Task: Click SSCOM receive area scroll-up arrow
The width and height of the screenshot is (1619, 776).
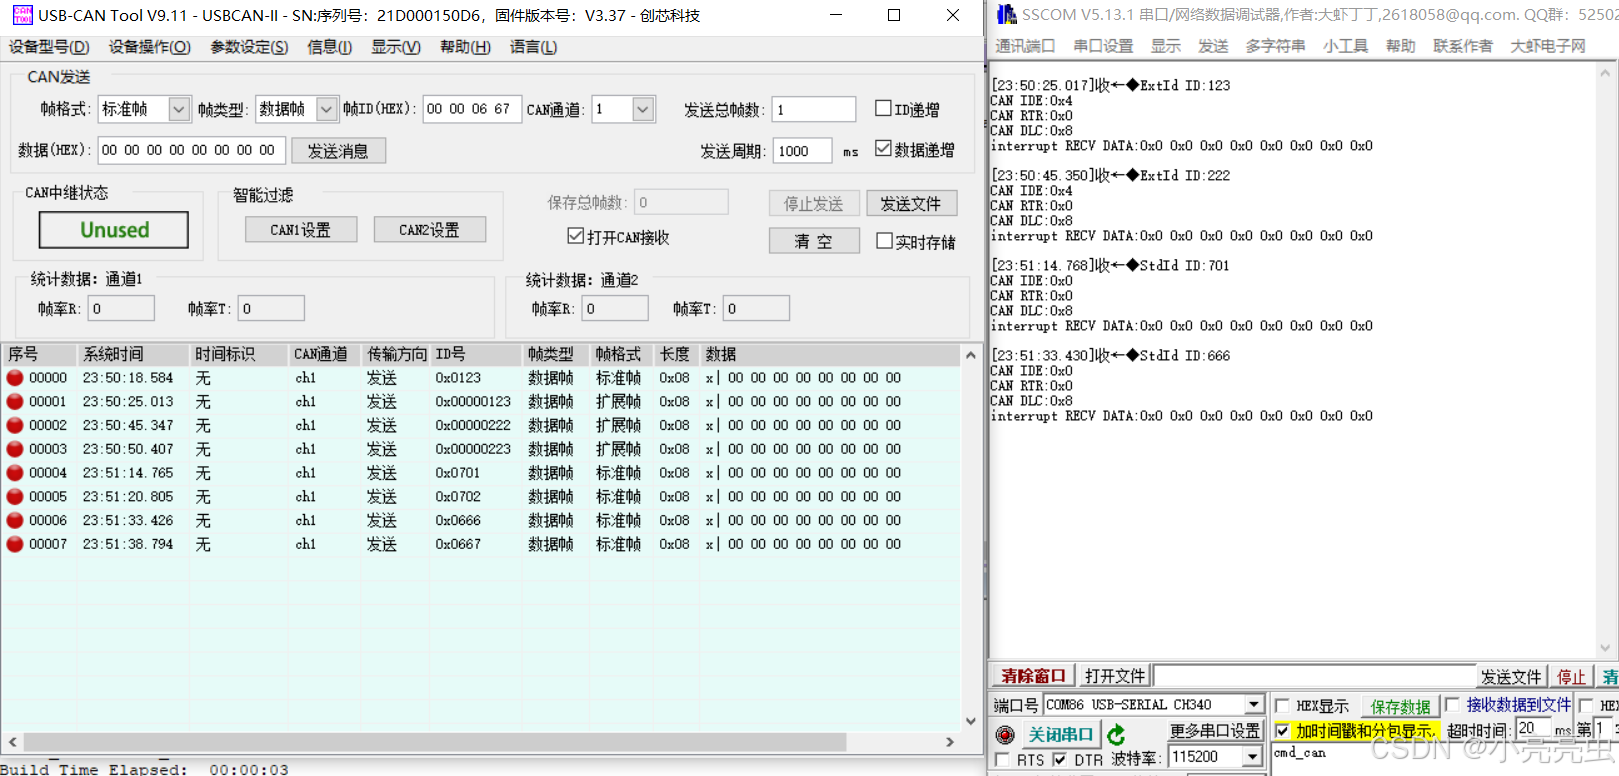Action: click(x=1607, y=73)
